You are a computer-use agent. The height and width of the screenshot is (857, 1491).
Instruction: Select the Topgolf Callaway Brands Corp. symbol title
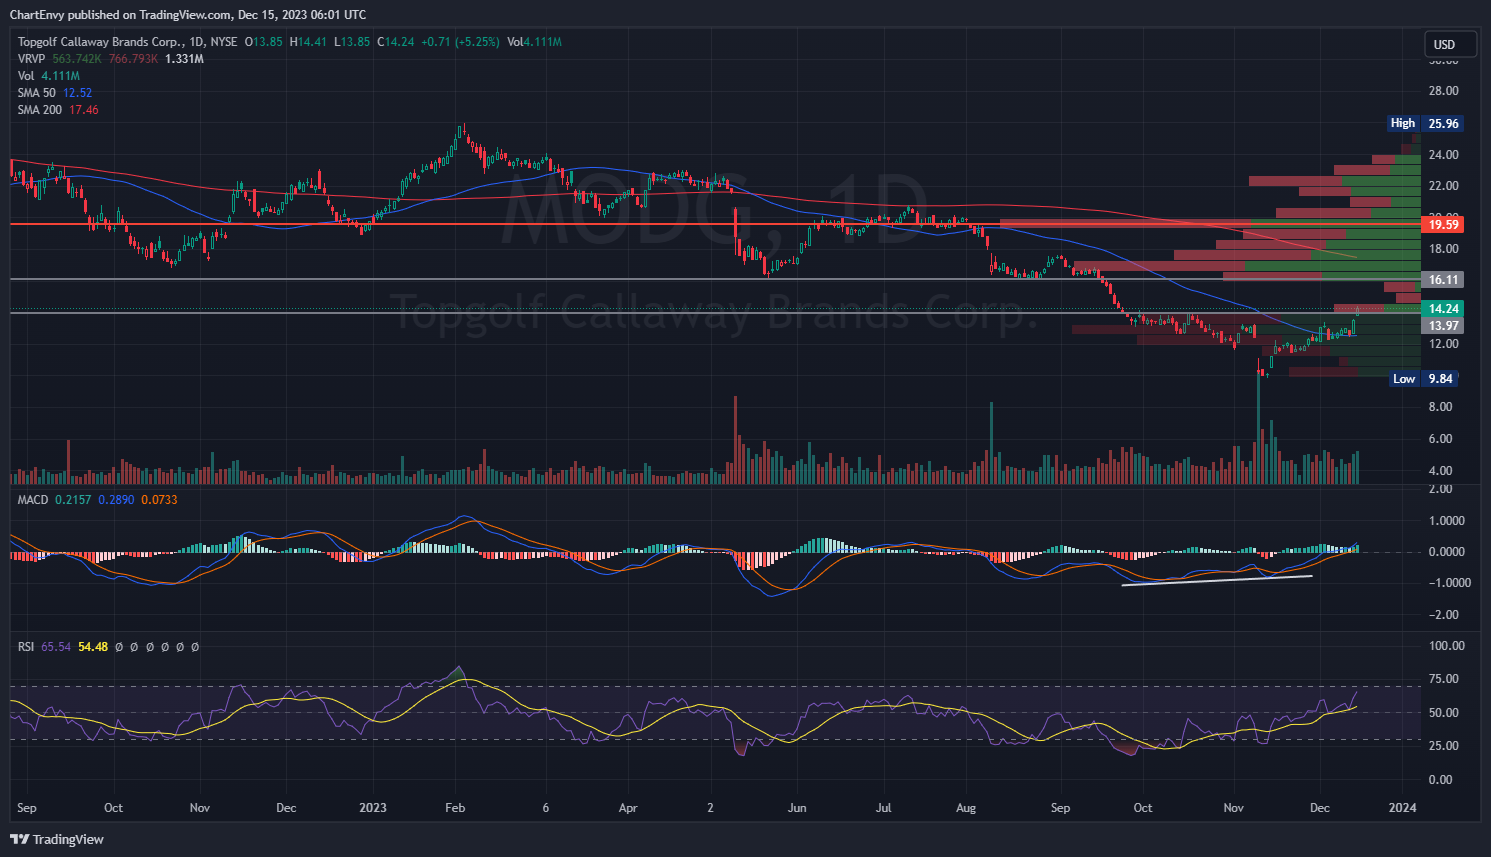tap(100, 42)
